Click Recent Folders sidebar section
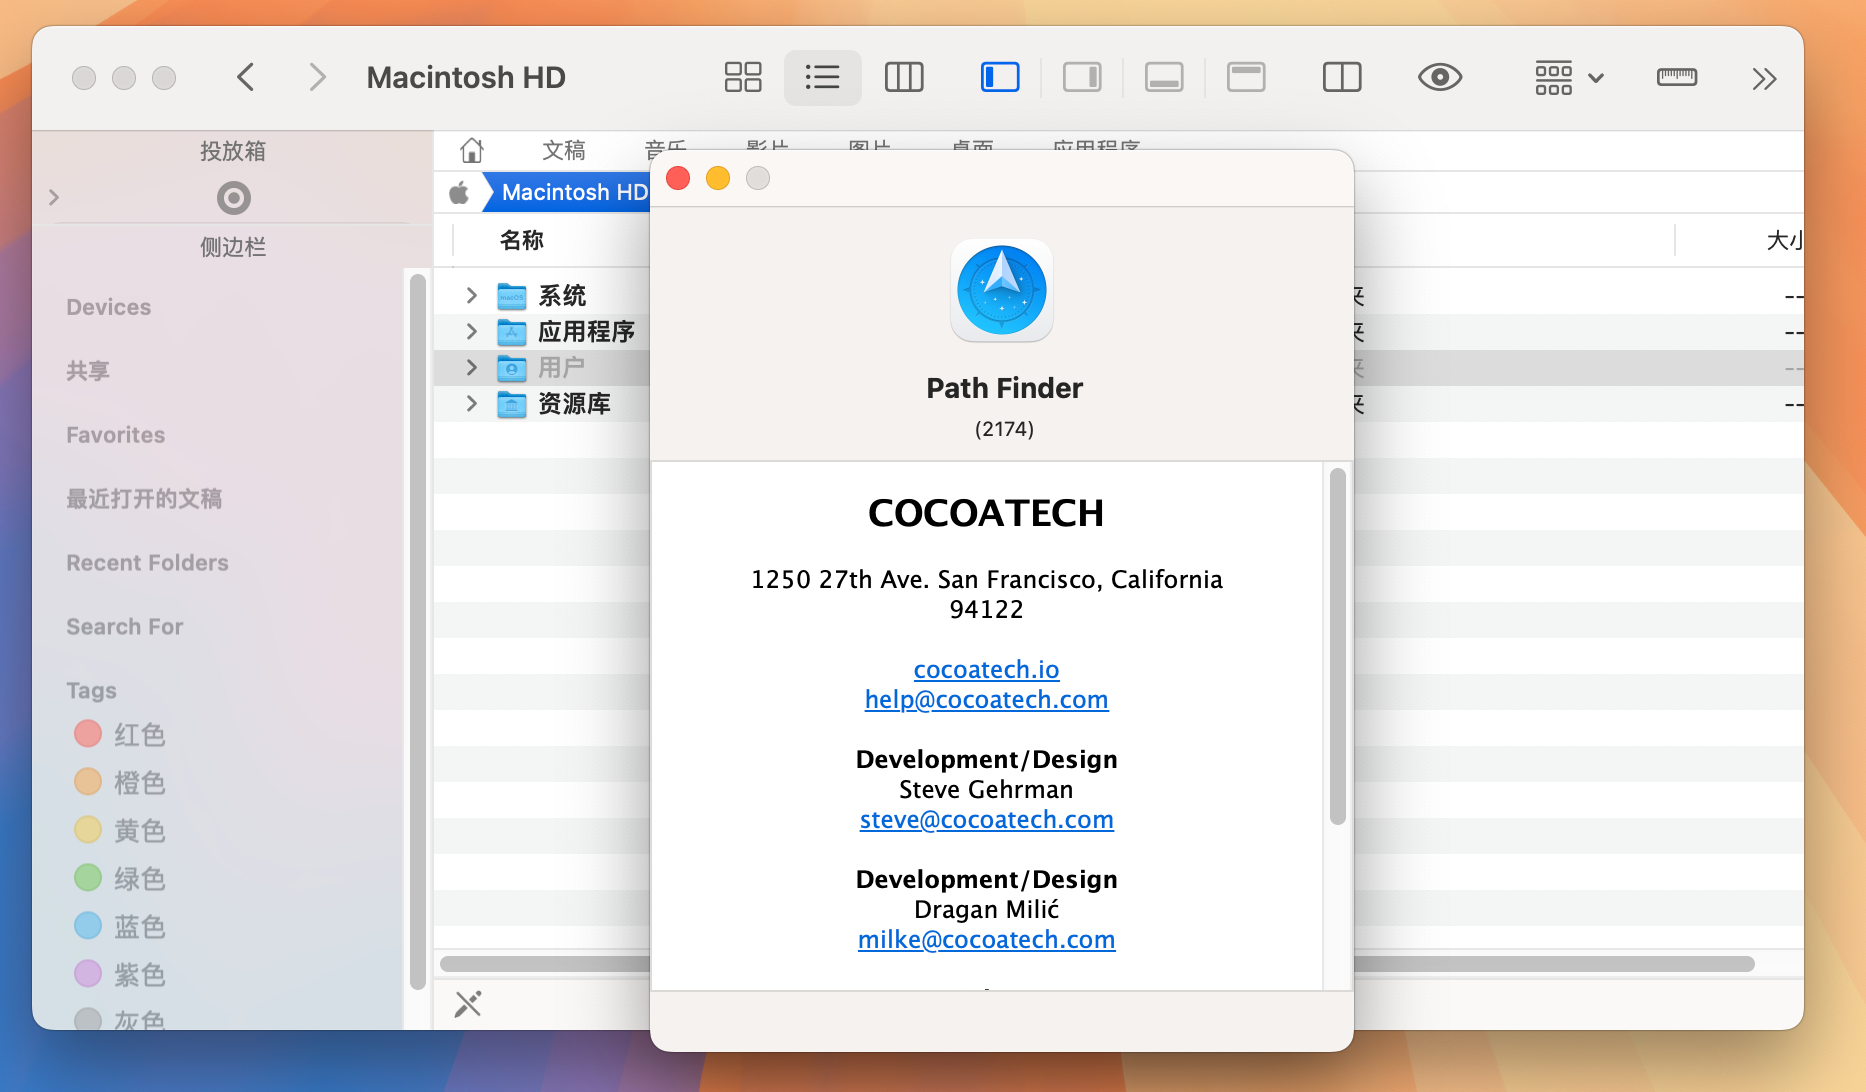The width and height of the screenshot is (1866, 1092). [147, 563]
